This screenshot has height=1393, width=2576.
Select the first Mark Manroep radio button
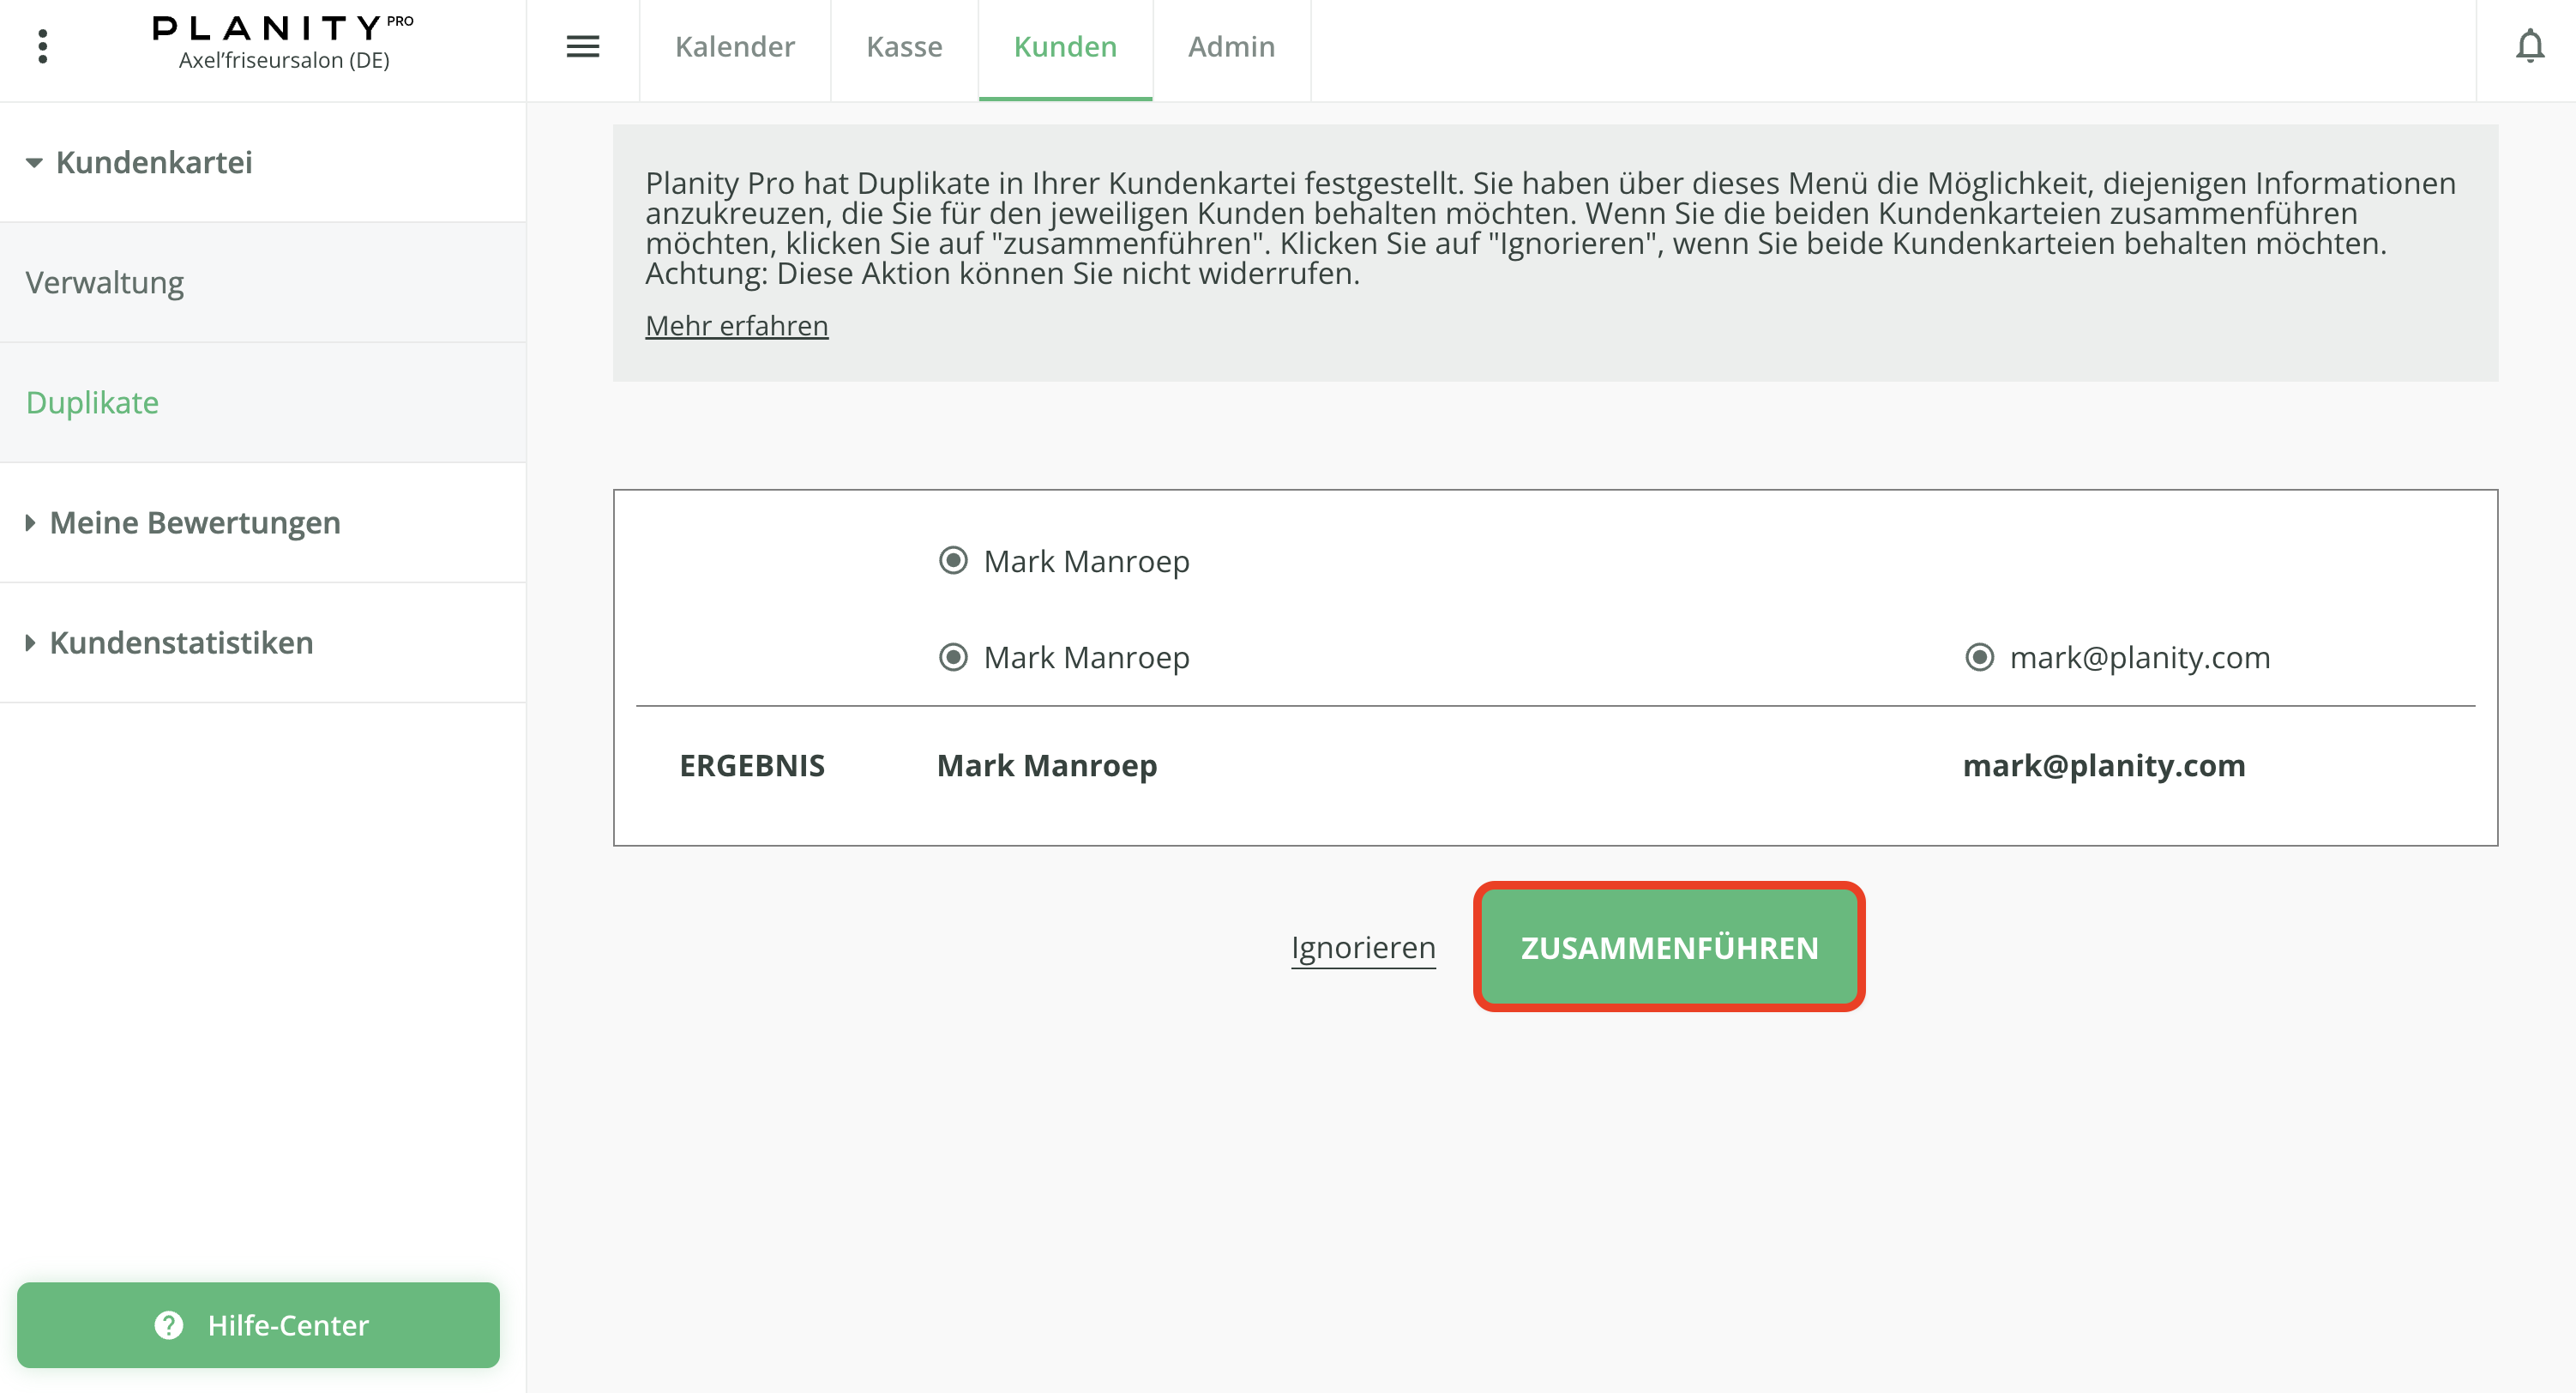(x=953, y=561)
